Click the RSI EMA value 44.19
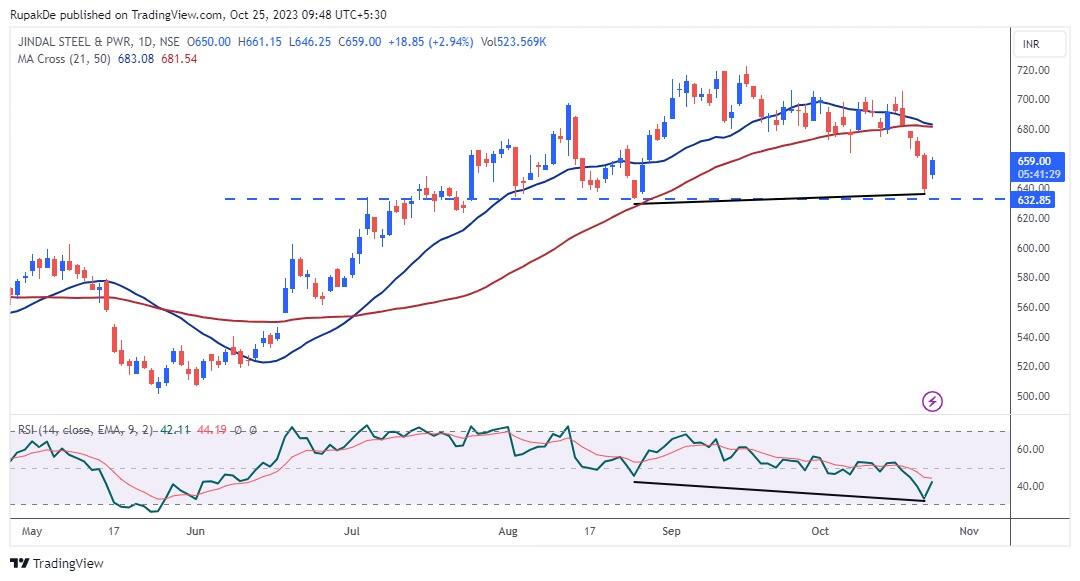The height and width of the screenshot is (581, 1080). click(x=211, y=430)
